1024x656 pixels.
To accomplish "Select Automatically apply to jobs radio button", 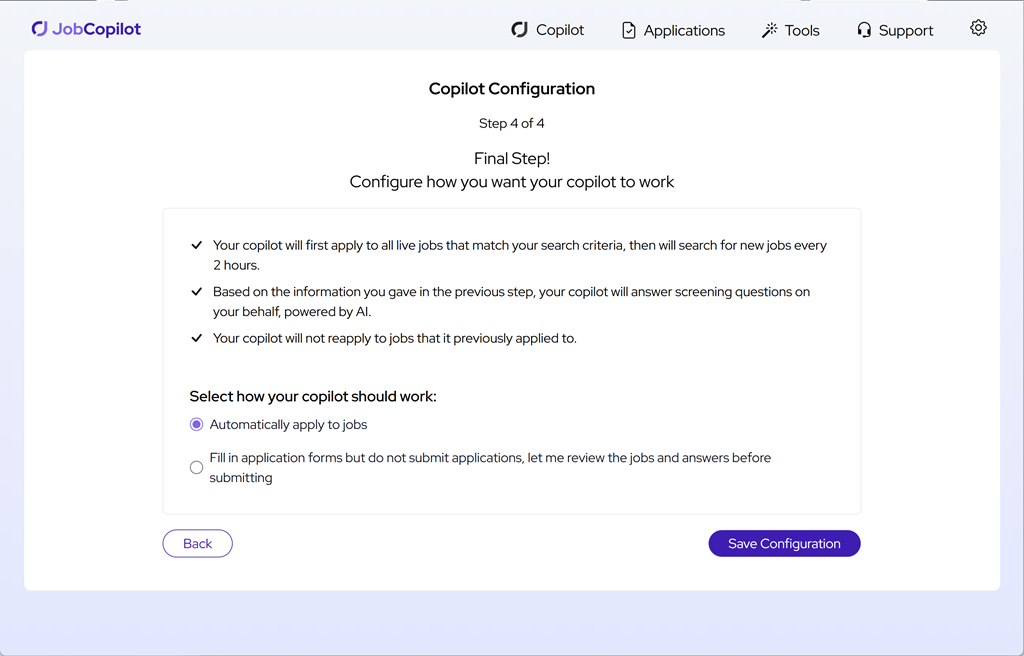I will (197, 425).
